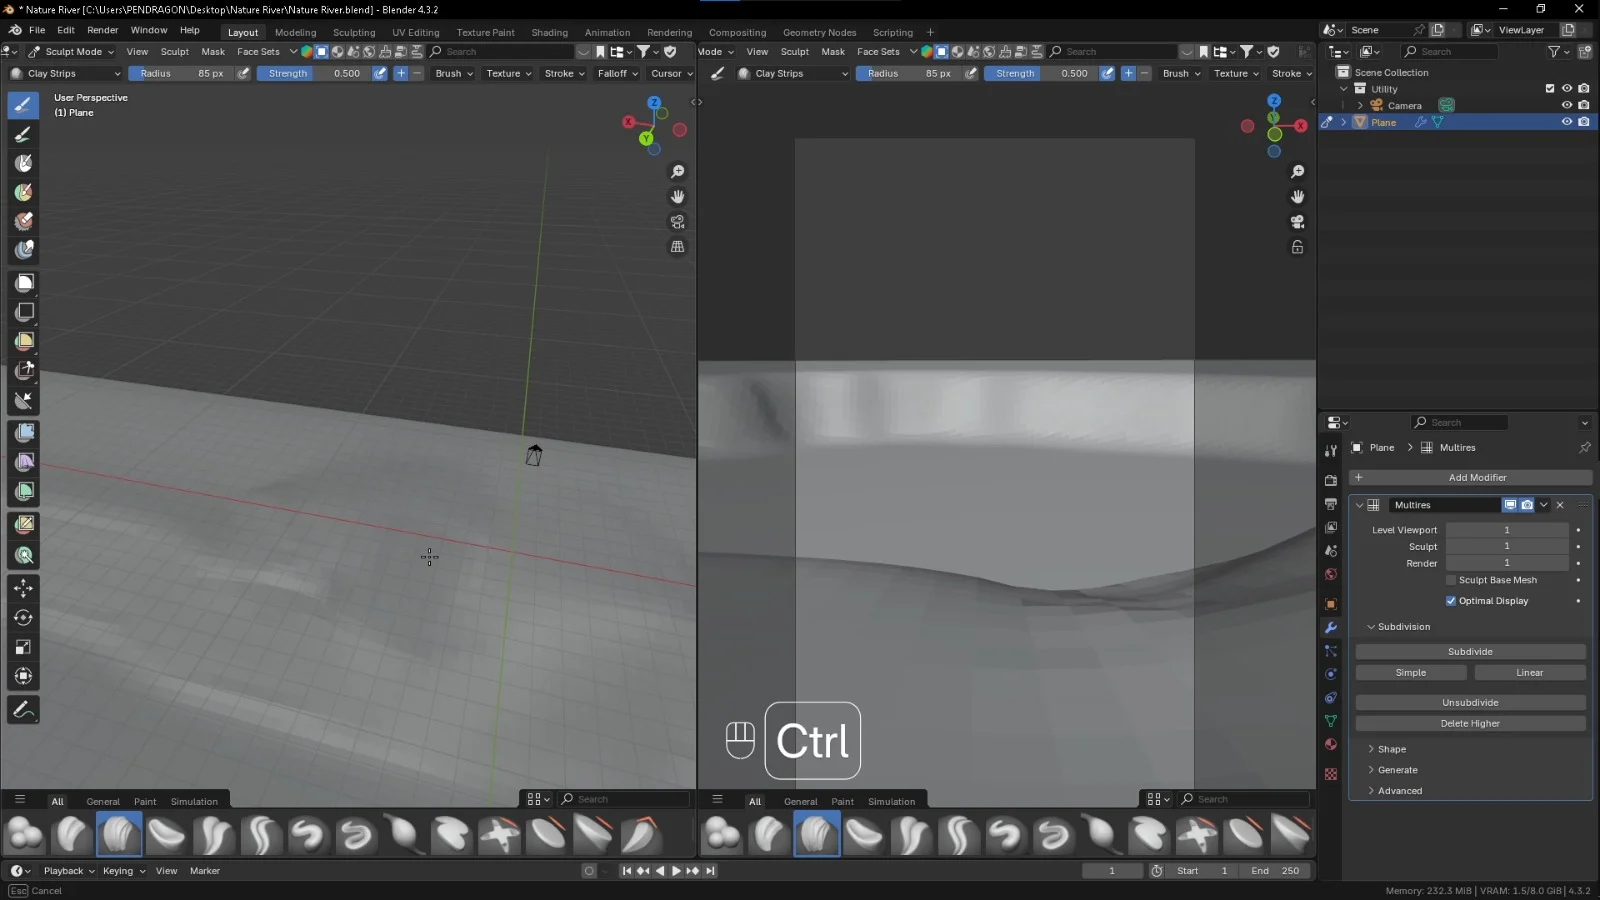
Task: Click the Subdivide button in the modifier
Action: coord(1469,651)
